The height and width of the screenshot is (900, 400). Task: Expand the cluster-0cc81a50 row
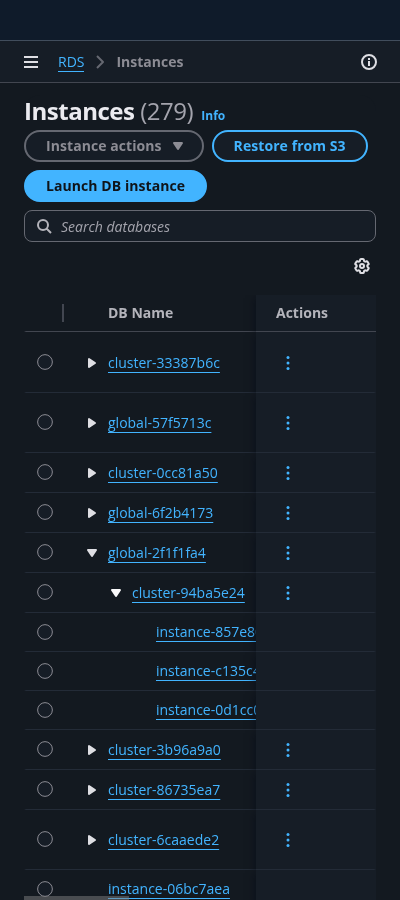pyautogui.click(x=91, y=473)
